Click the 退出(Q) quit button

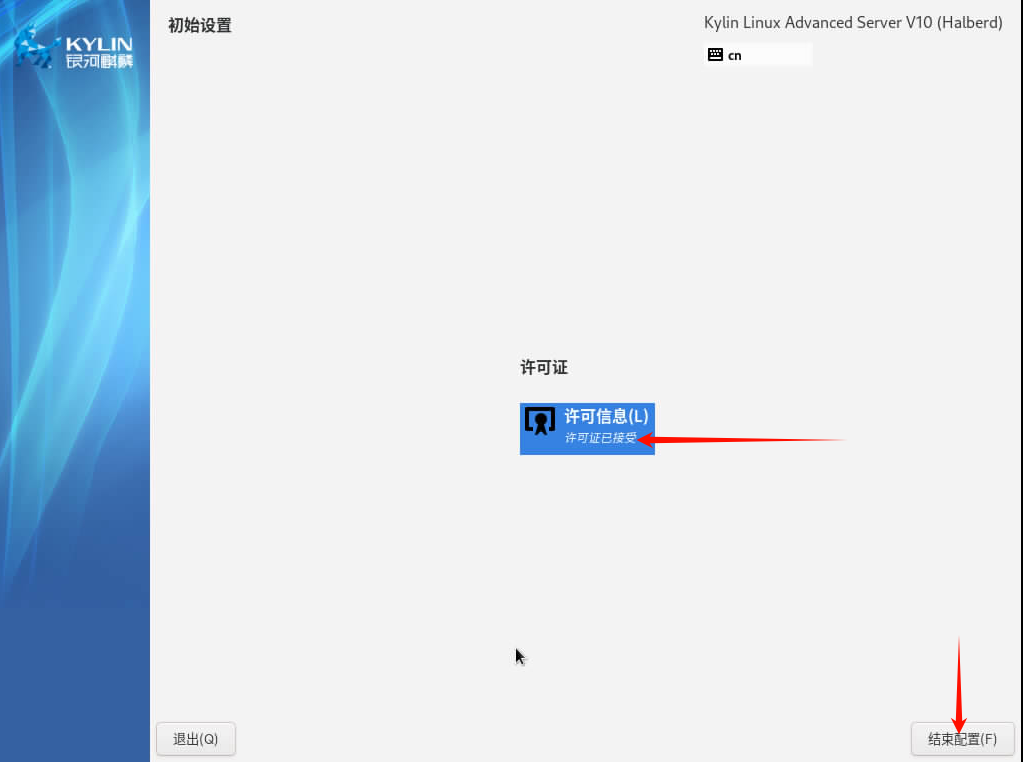[x=195, y=739]
